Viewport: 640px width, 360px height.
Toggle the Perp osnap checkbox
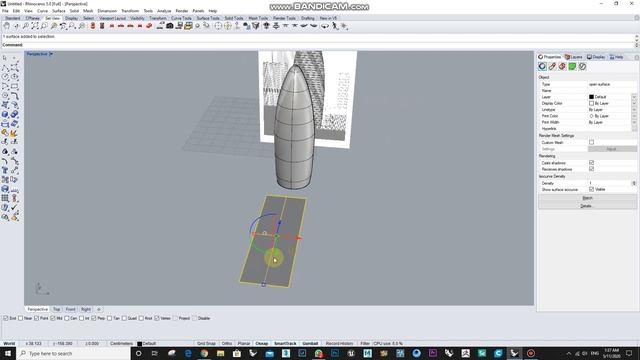[x=93, y=318]
